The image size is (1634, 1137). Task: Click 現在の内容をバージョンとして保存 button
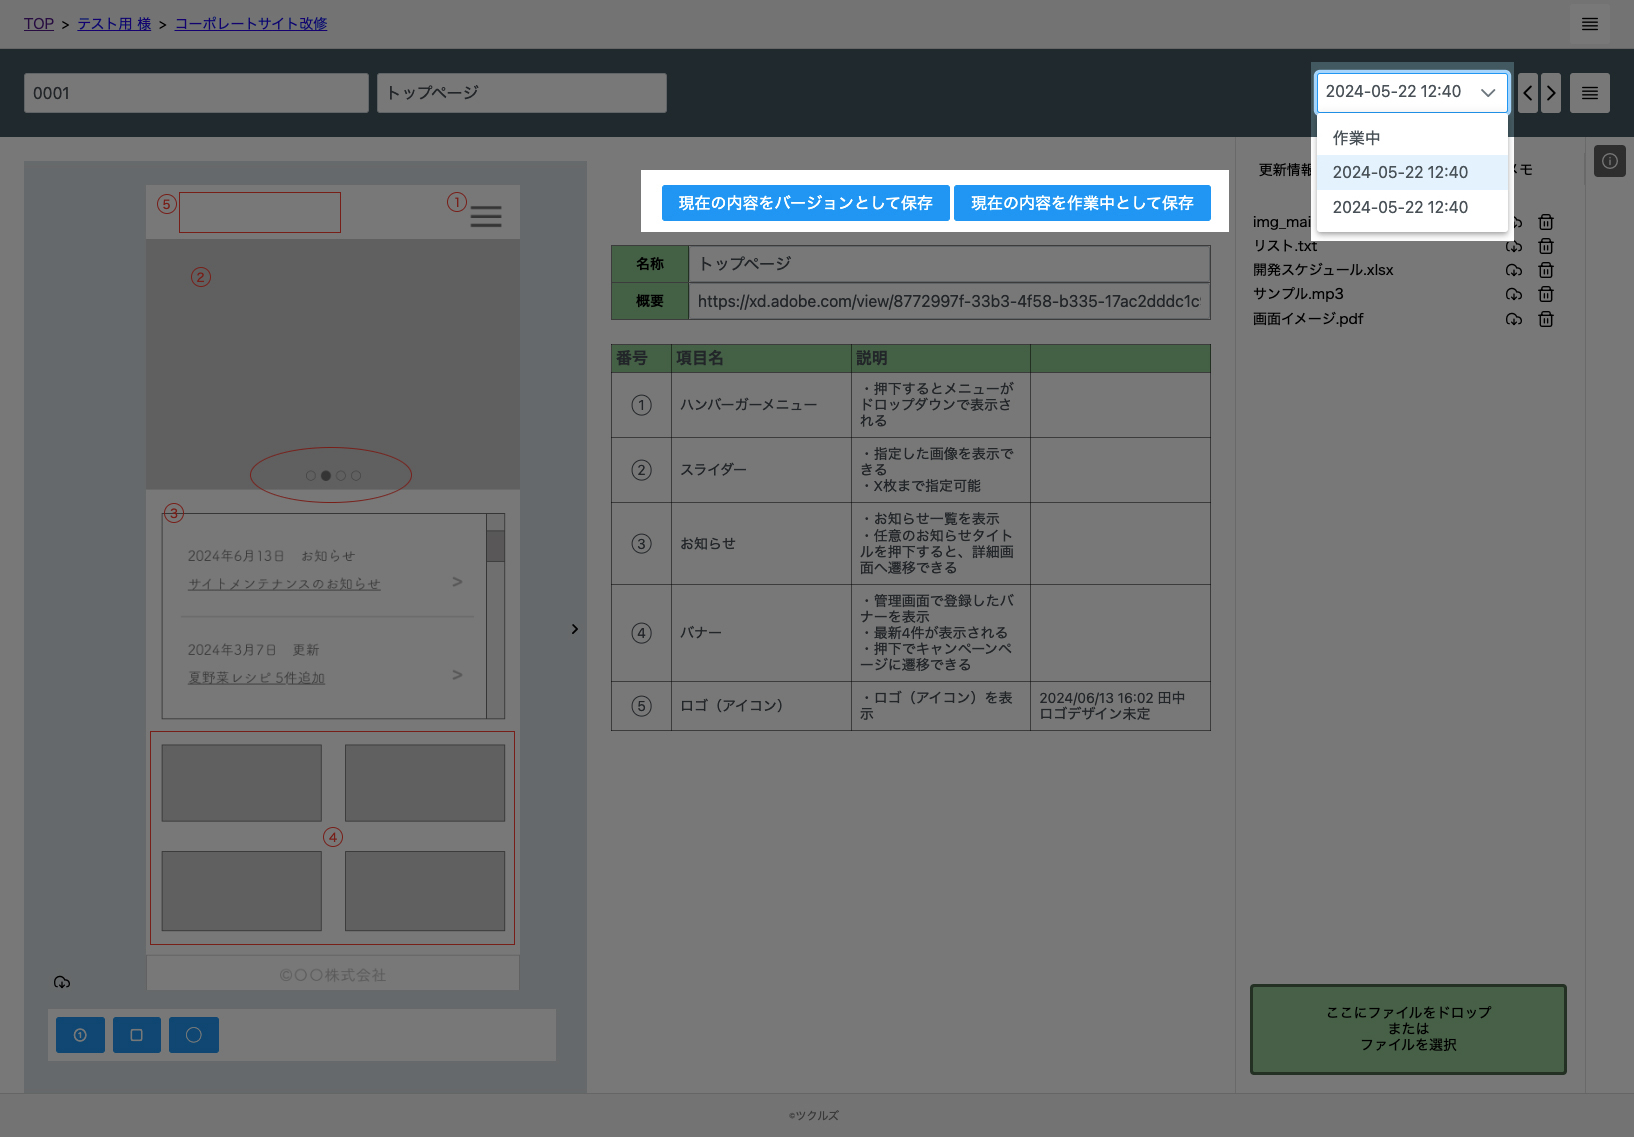[806, 203]
